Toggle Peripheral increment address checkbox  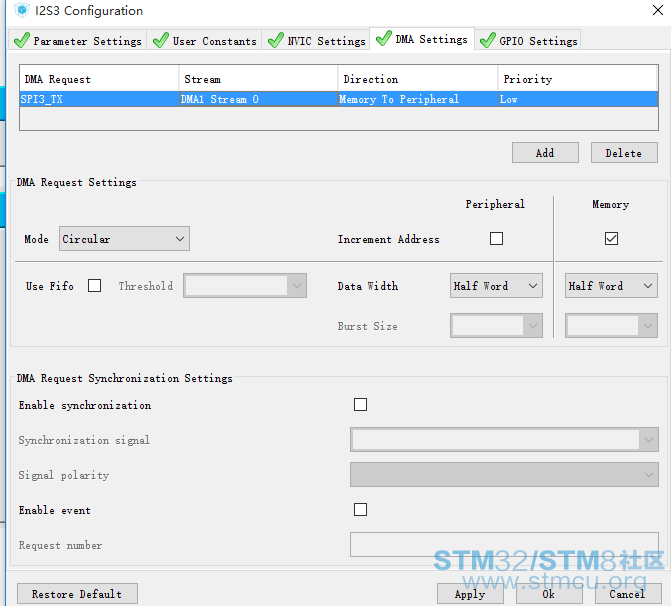496,238
